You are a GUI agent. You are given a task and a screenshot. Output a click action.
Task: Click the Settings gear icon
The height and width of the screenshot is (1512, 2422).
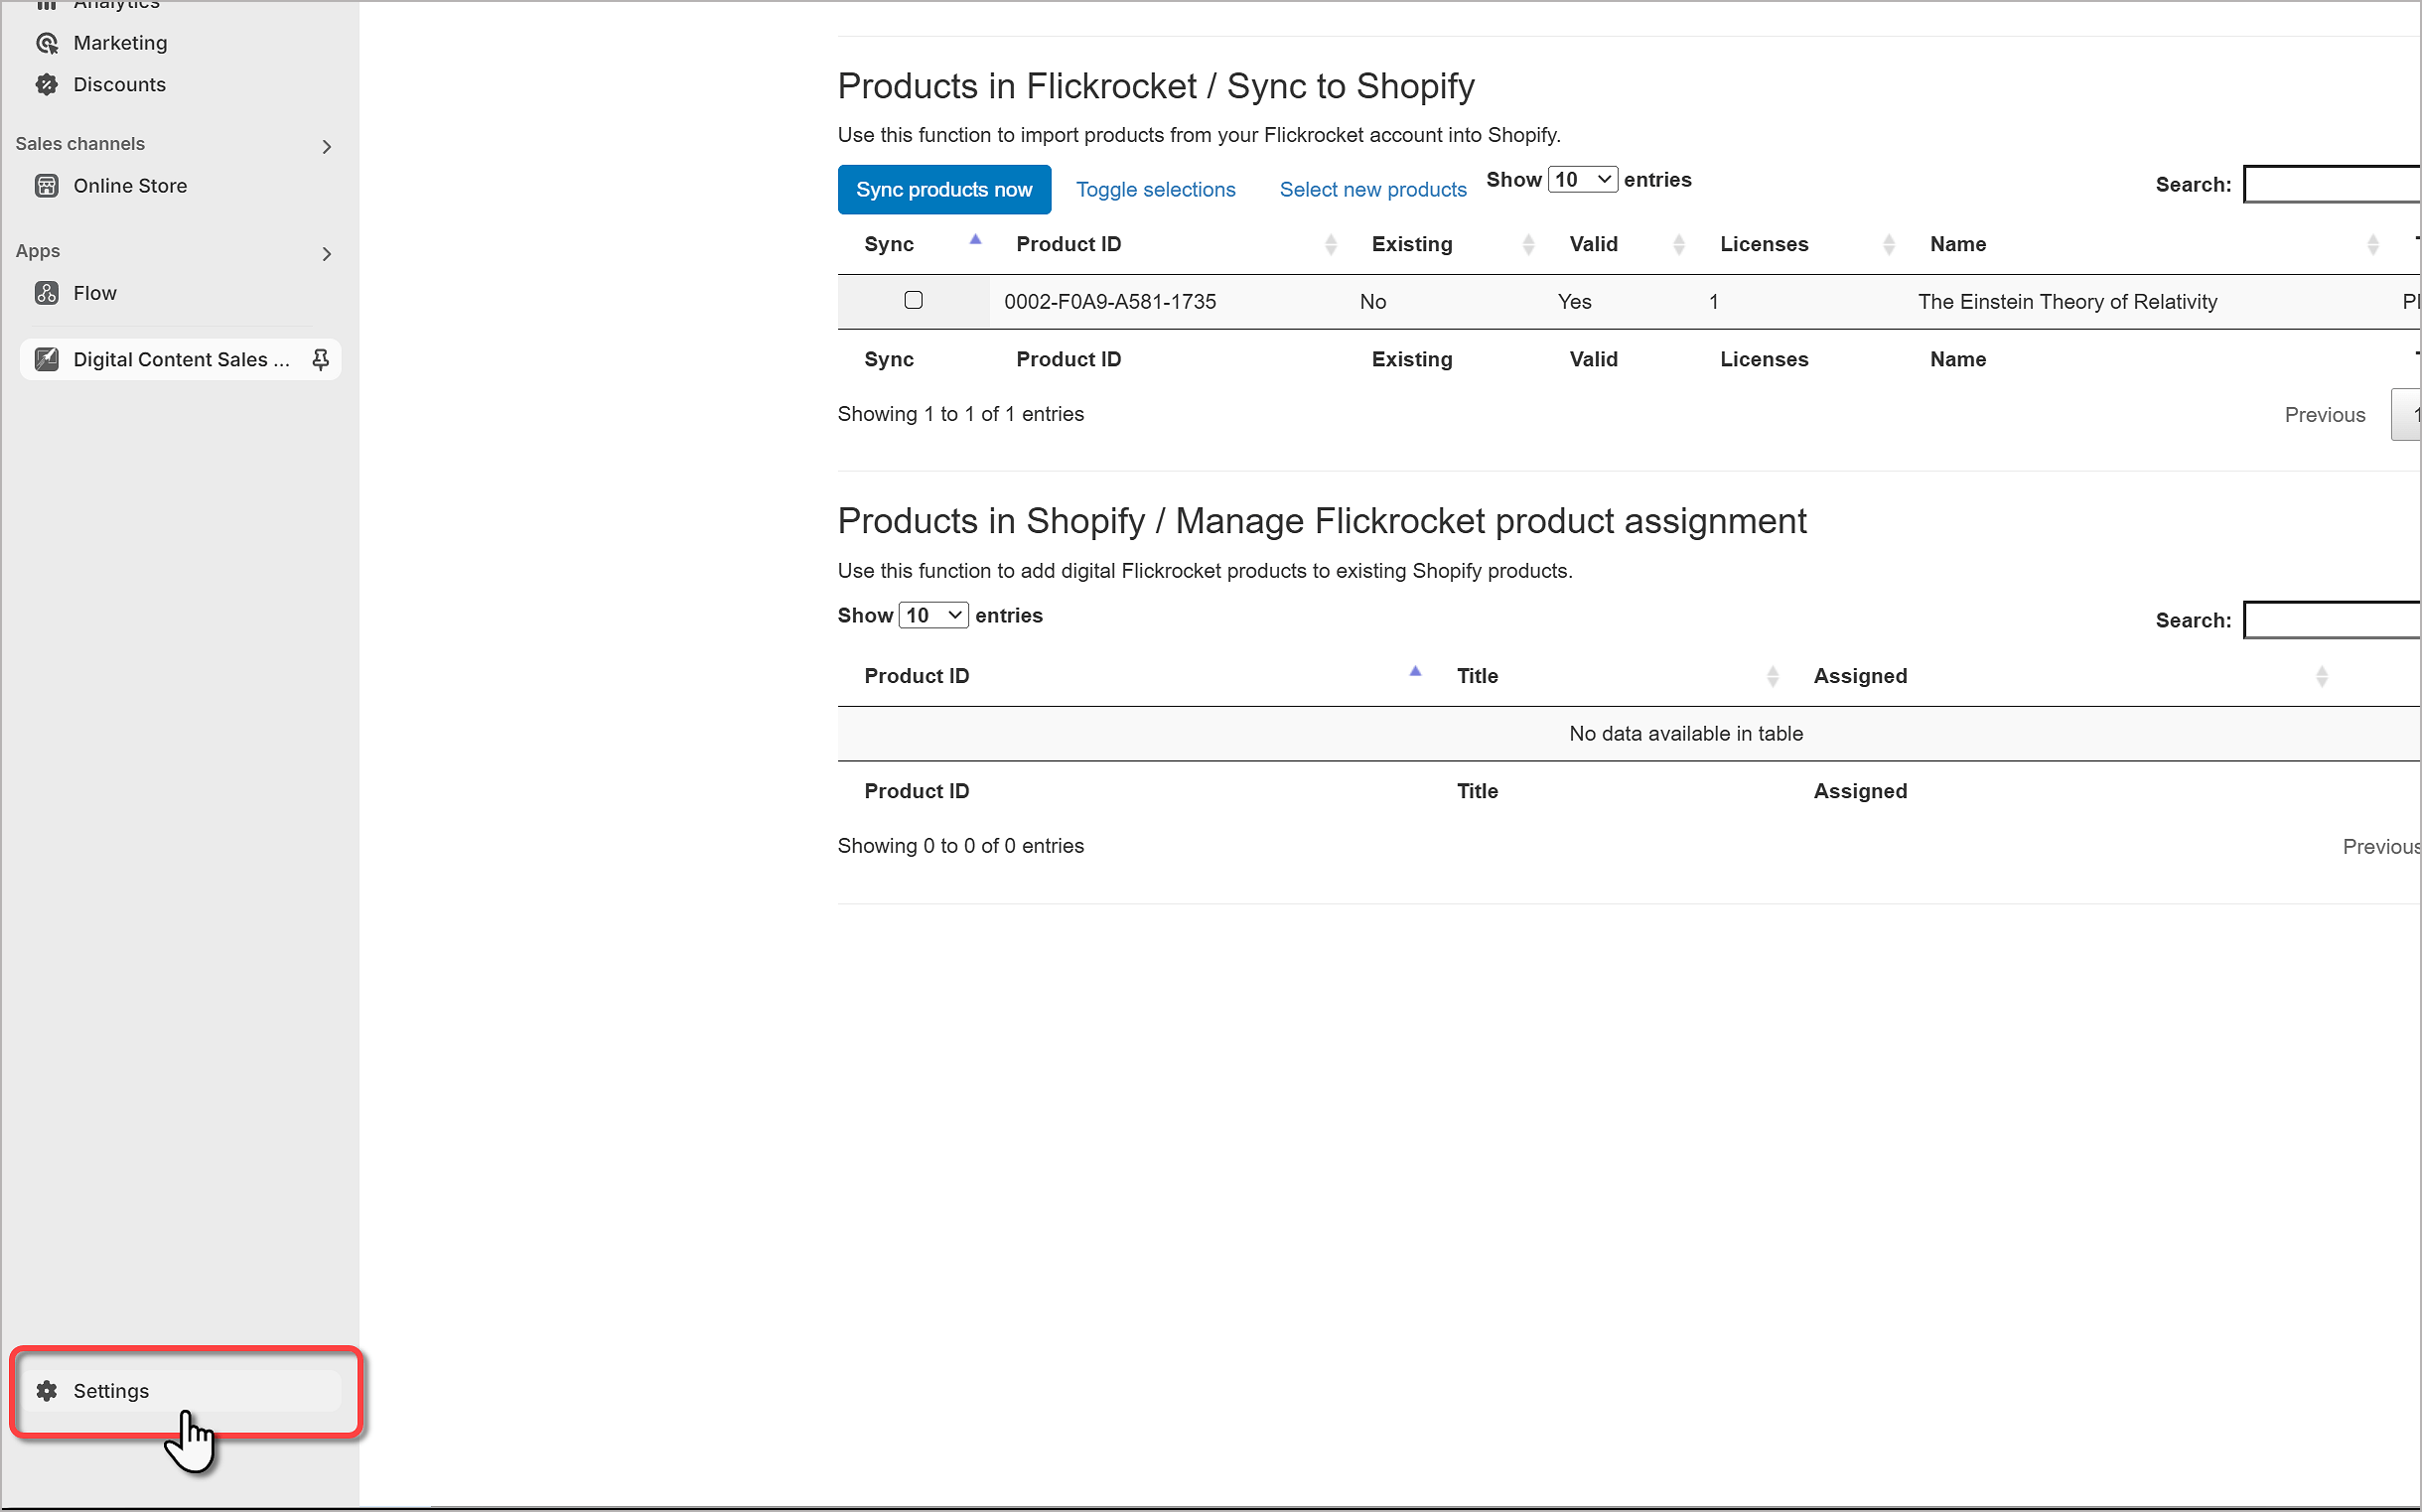[x=46, y=1391]
